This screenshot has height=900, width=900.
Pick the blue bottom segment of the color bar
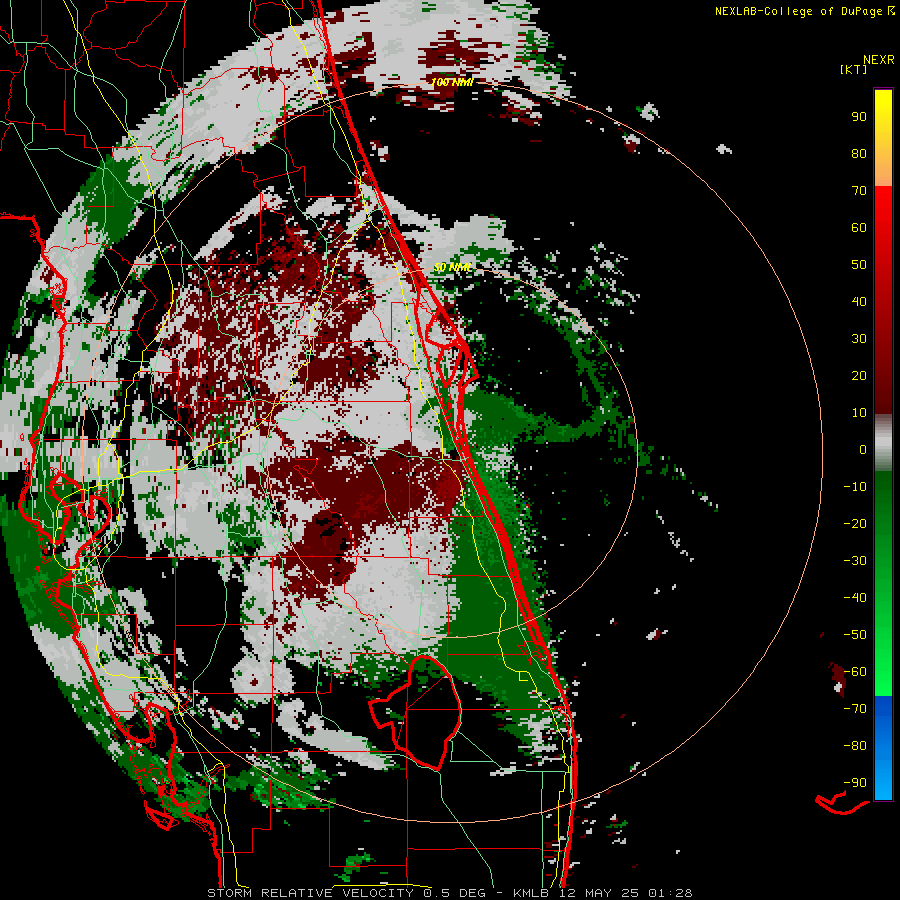coord(883,748)
